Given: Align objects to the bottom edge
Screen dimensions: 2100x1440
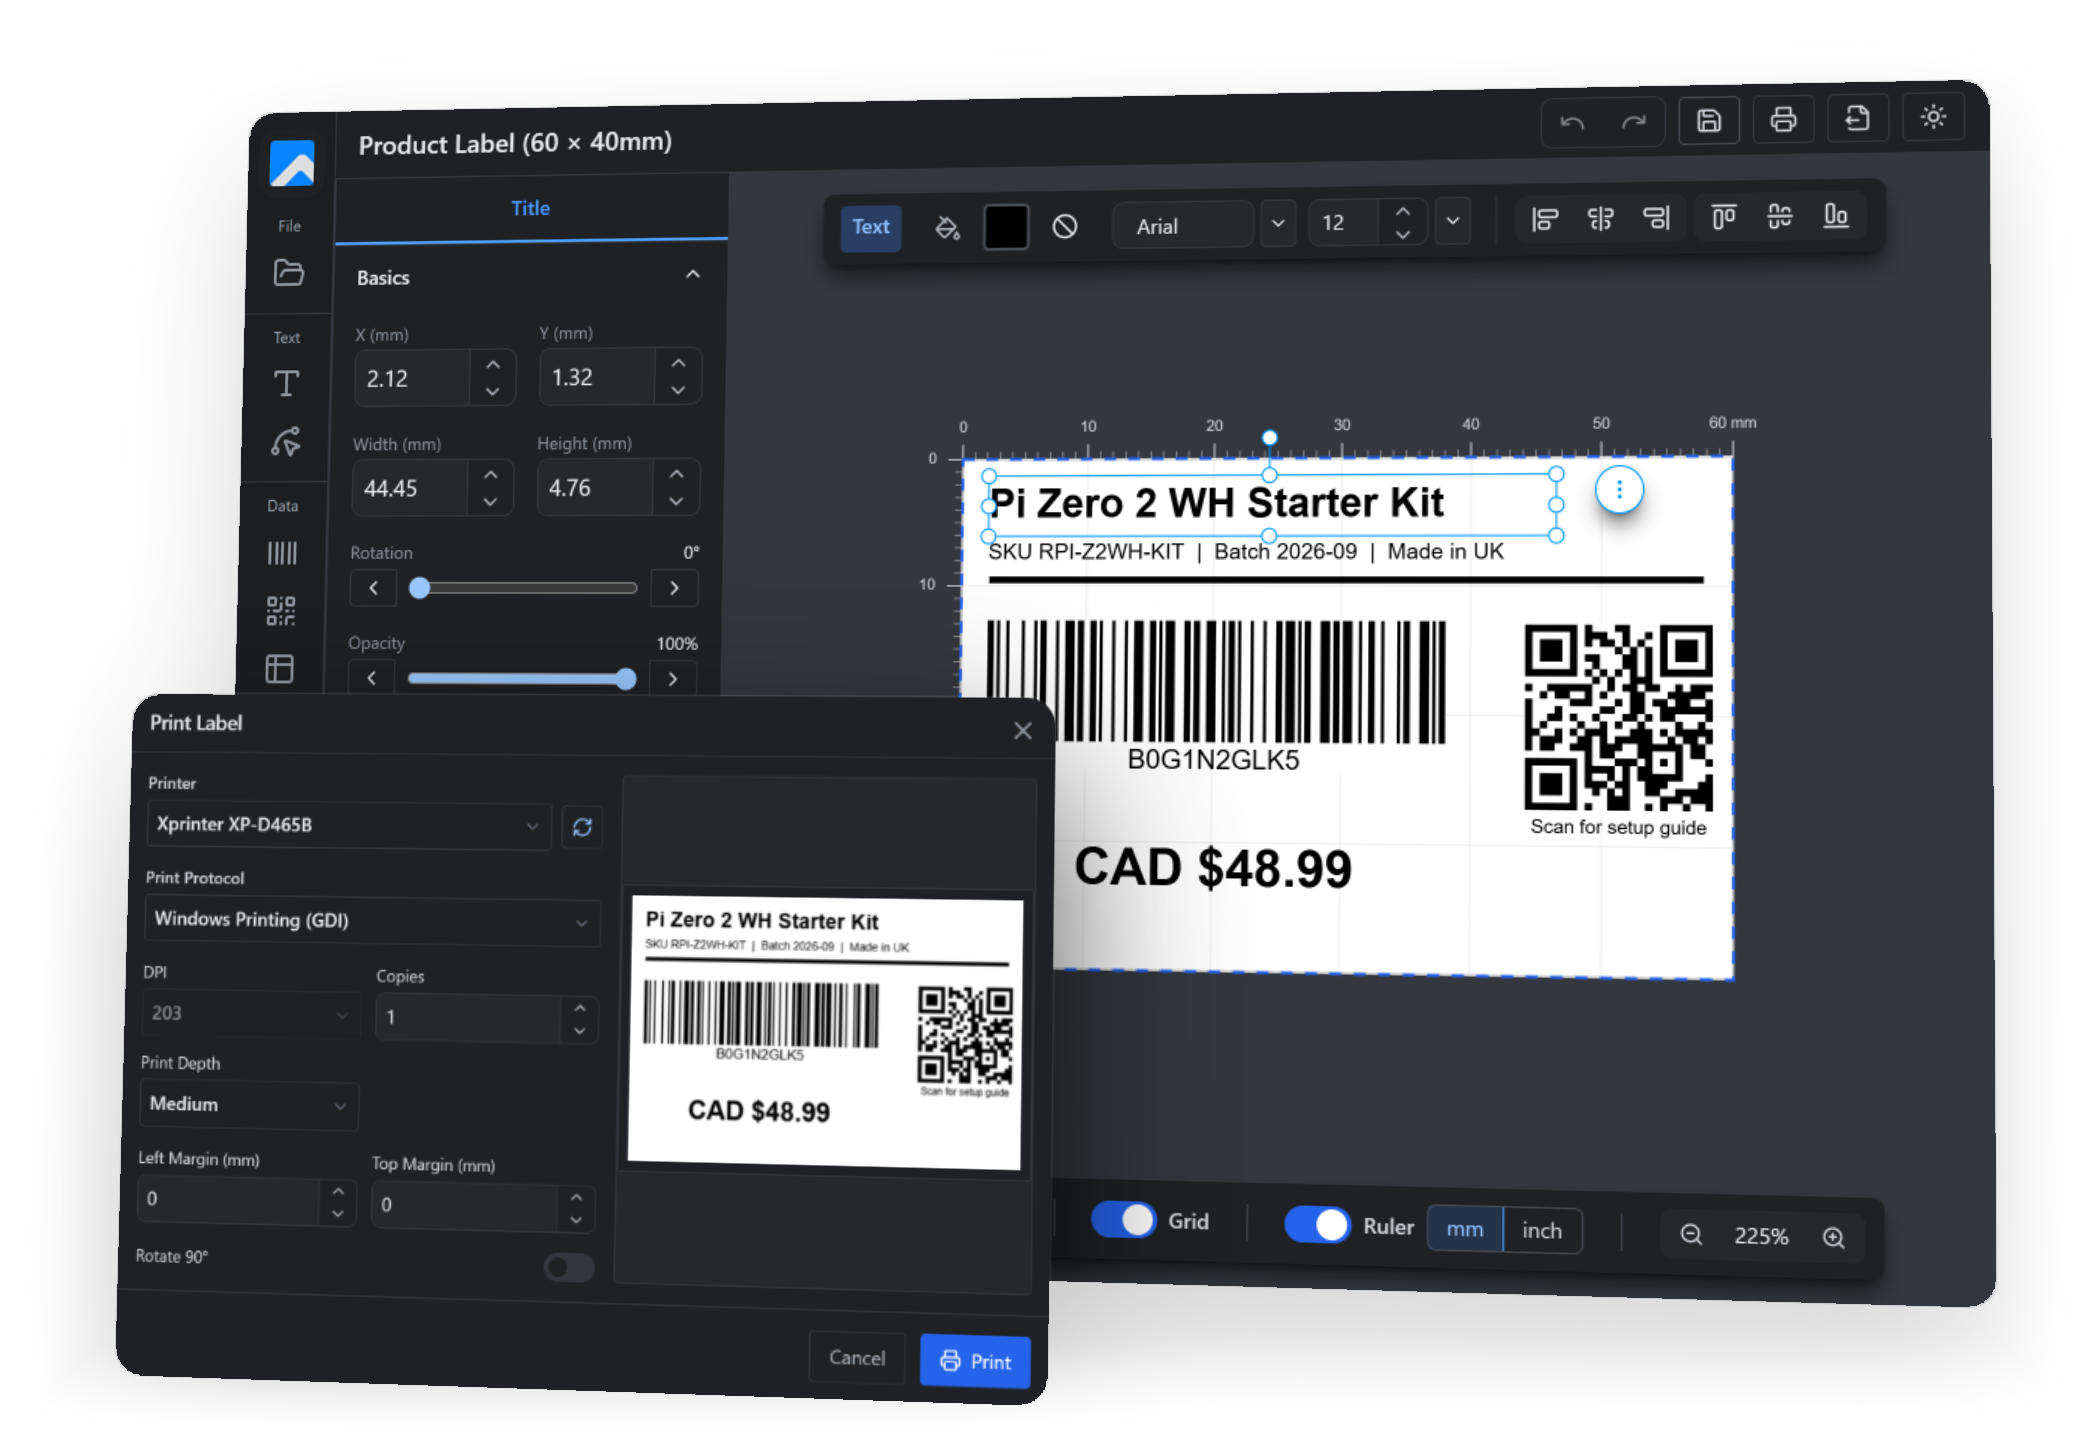Looking at the screenshot, I should click(x=1836, y=215).
